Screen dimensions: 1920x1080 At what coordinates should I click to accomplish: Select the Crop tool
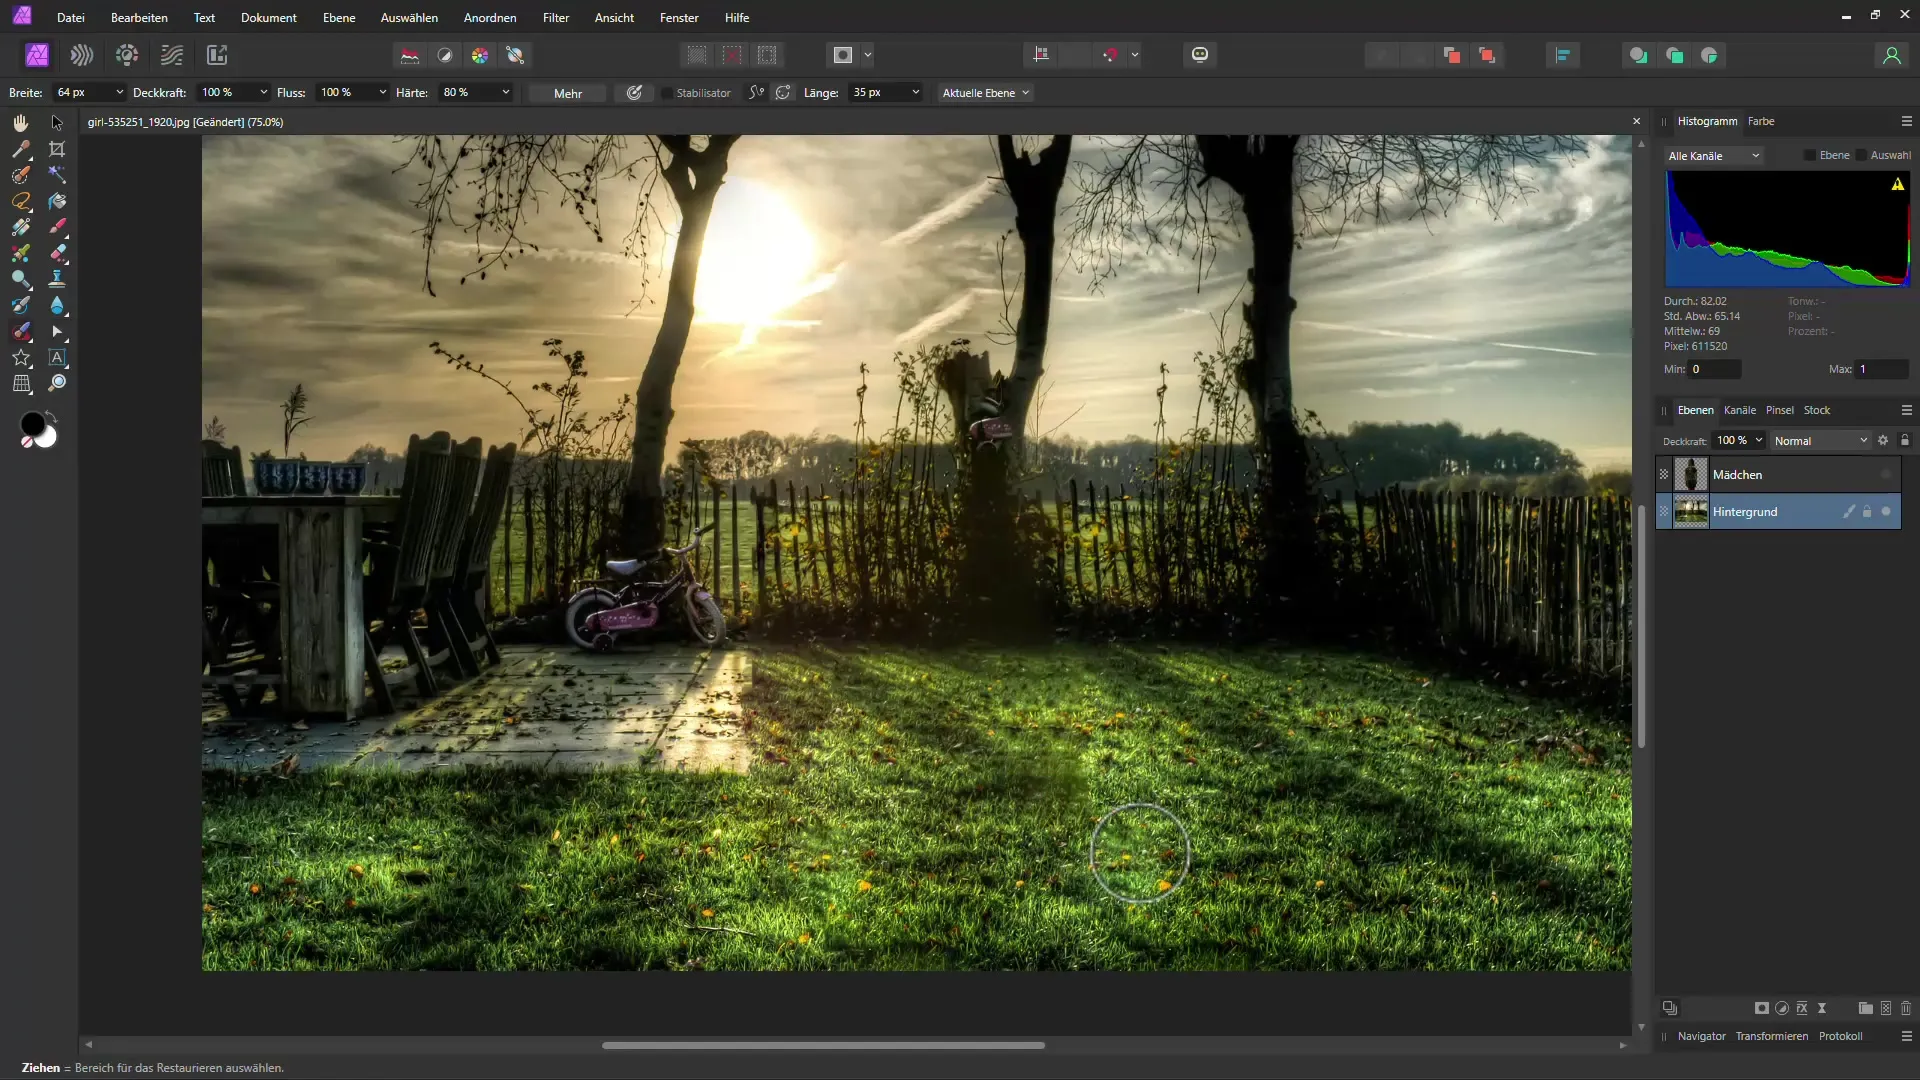click(x=57, y=149)
